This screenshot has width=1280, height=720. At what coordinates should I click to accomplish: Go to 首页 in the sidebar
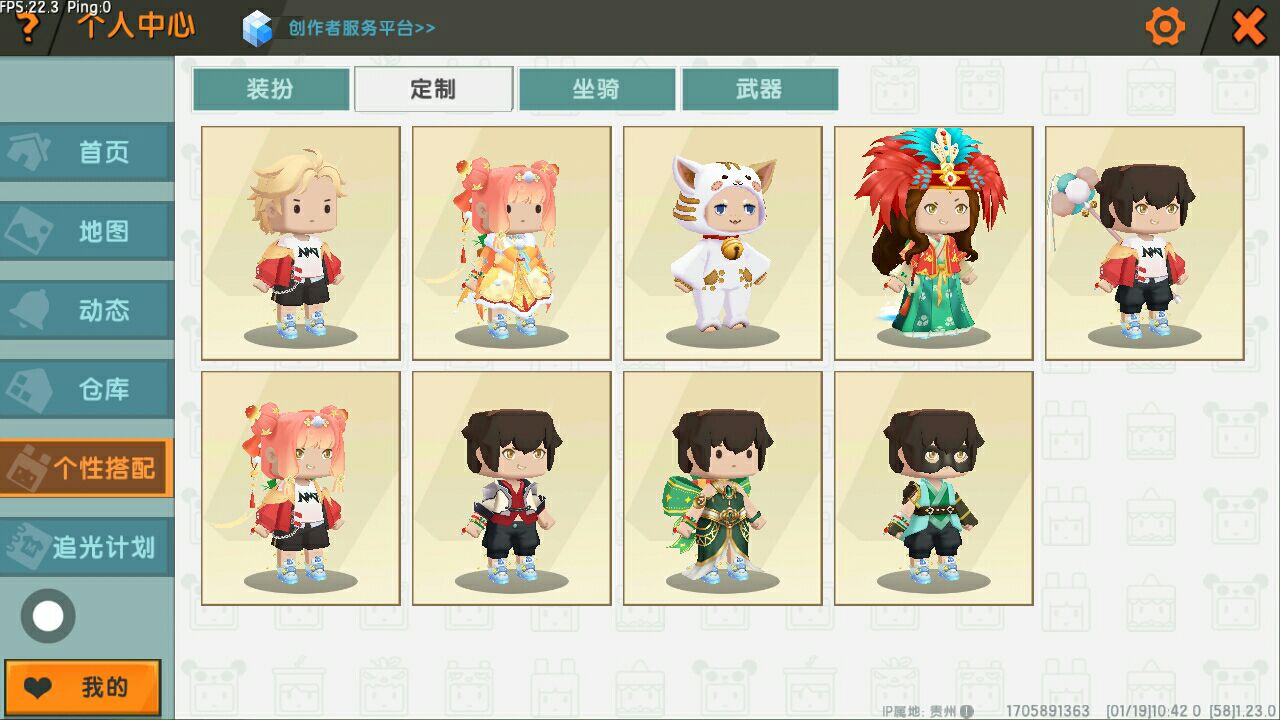[x=86, y=152]
